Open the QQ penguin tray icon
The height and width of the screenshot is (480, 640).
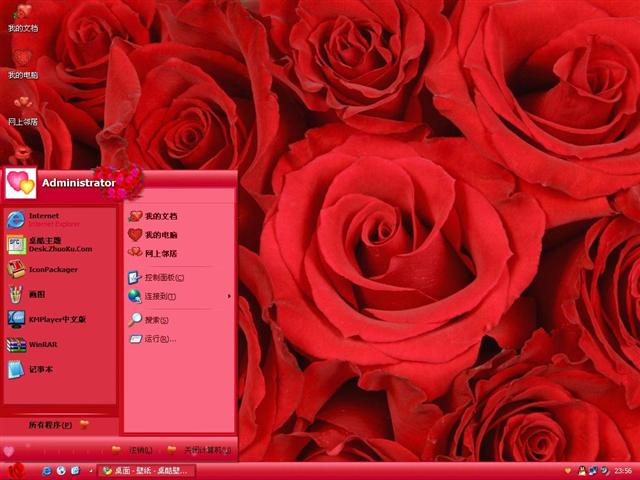click(582, 471)
